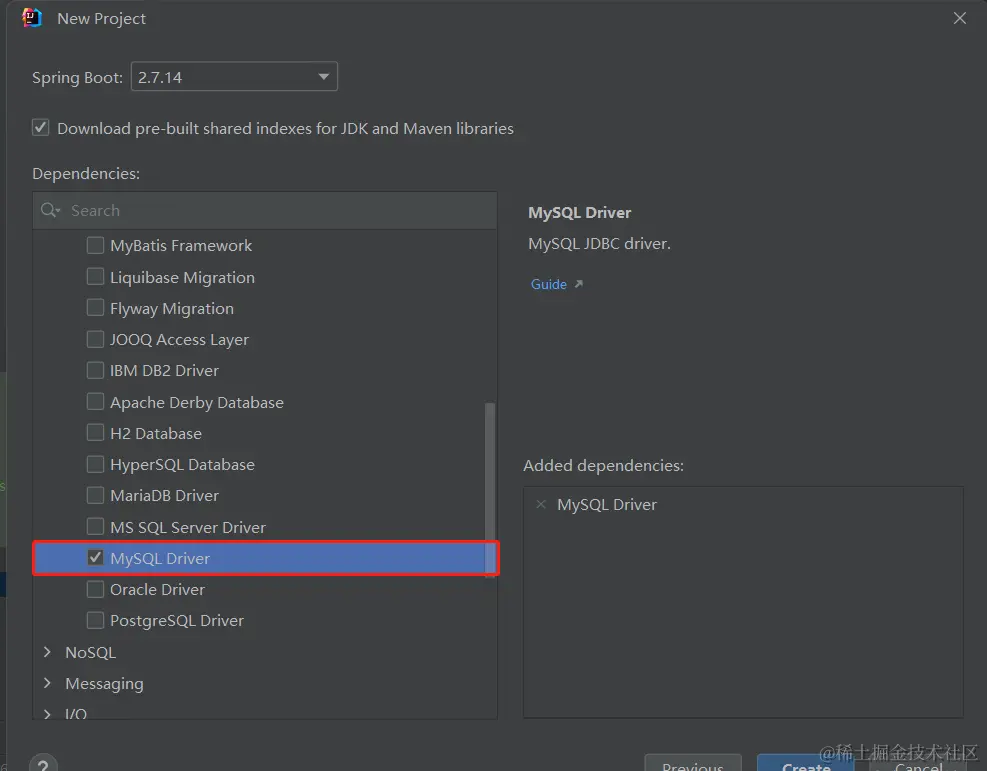Check the Apache Derby Database checkbox
The image size is (987, 771).
coord(95,402)
